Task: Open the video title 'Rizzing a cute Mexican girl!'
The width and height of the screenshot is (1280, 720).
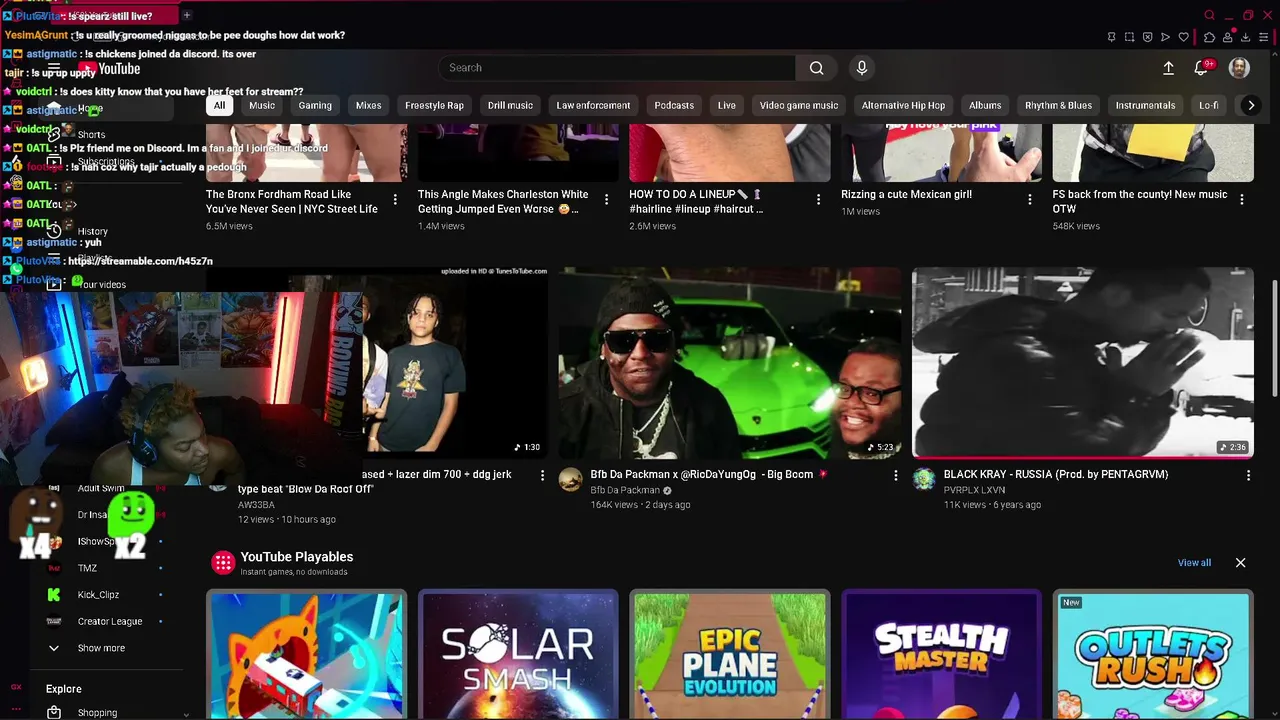Action: click(x=906, y=194)
